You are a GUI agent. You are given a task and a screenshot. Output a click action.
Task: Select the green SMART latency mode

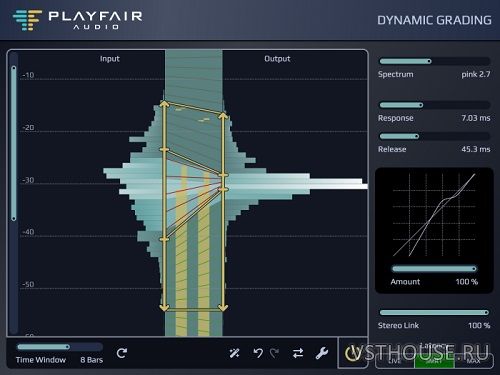tap(434, 361)
